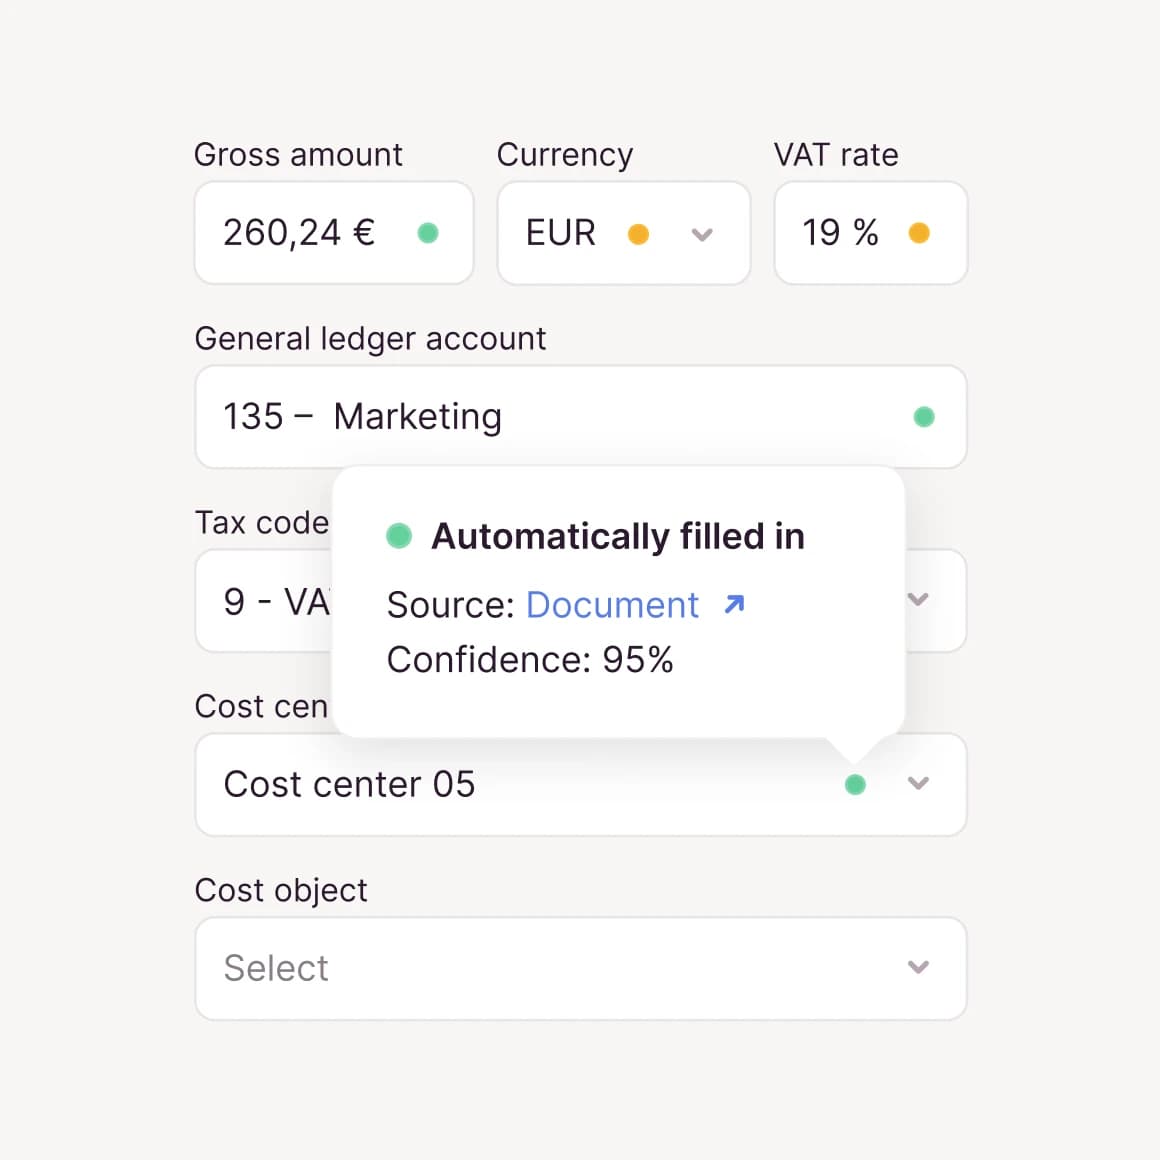Open the Document source link
1160x1160 pixels.
(612, 605)
